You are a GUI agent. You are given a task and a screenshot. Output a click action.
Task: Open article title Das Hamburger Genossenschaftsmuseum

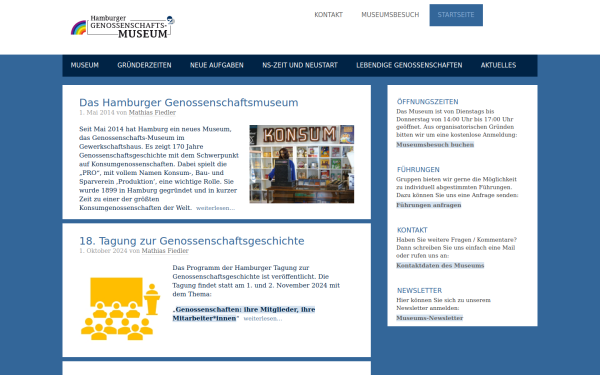pyautogui.click(x=189, y=103)
